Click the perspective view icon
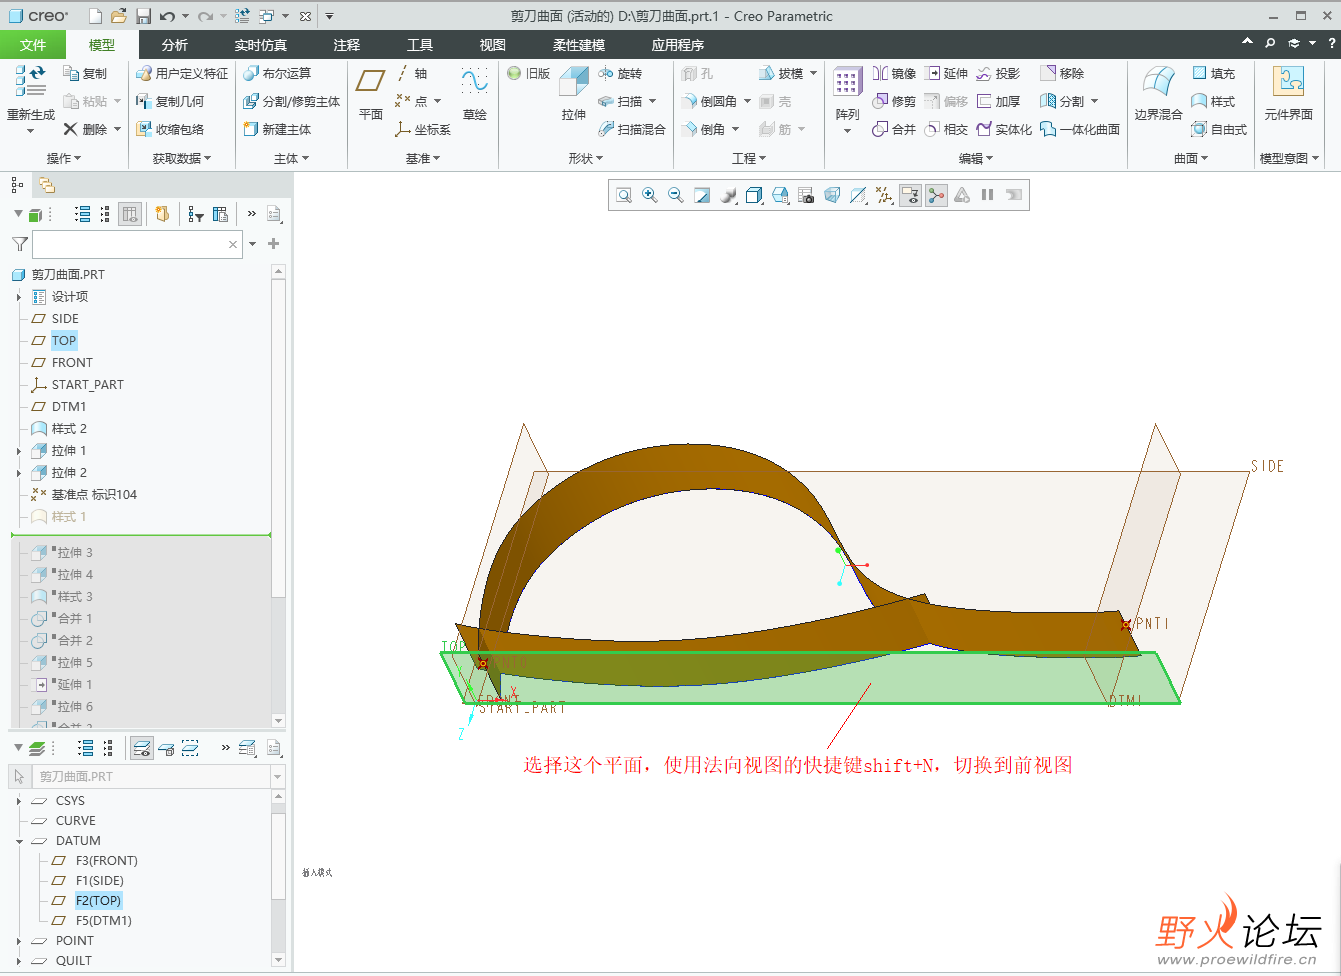Viewport: 1341px width, 976px height. [832, 195]
